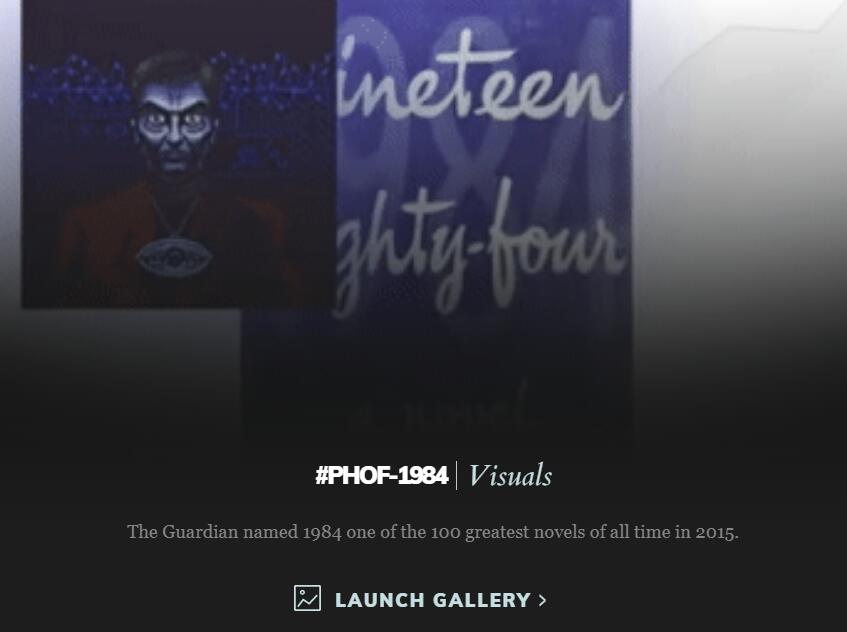Open the Nineteen Eighty-Four book cover image

(x=436, y=221)
